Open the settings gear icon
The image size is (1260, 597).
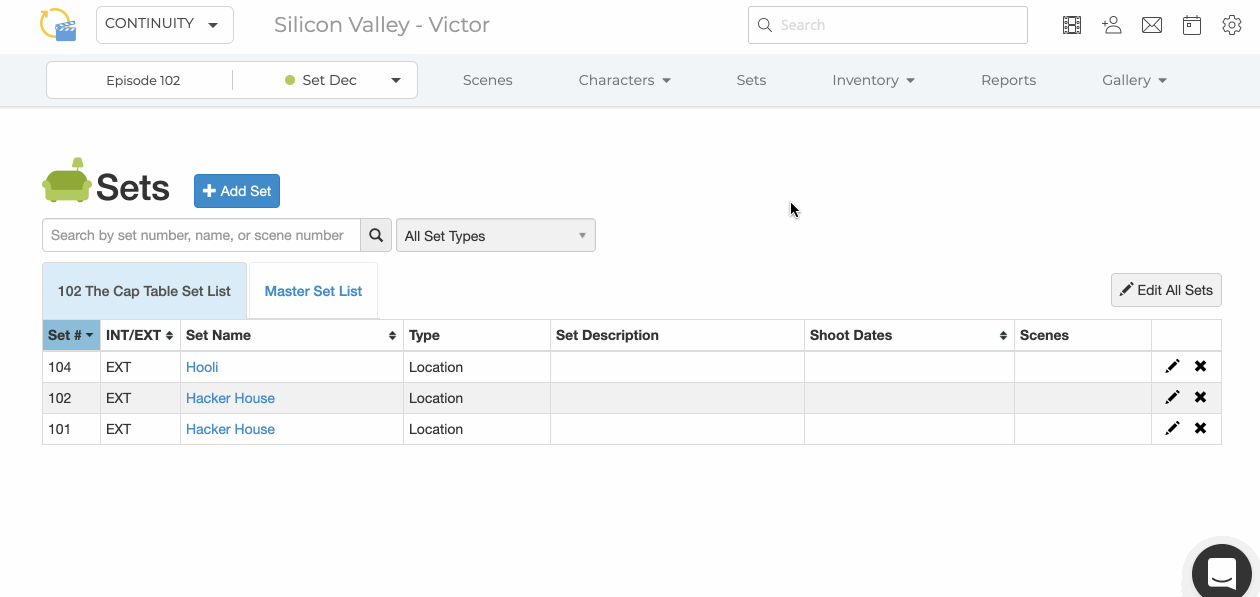coord(1232,25)
